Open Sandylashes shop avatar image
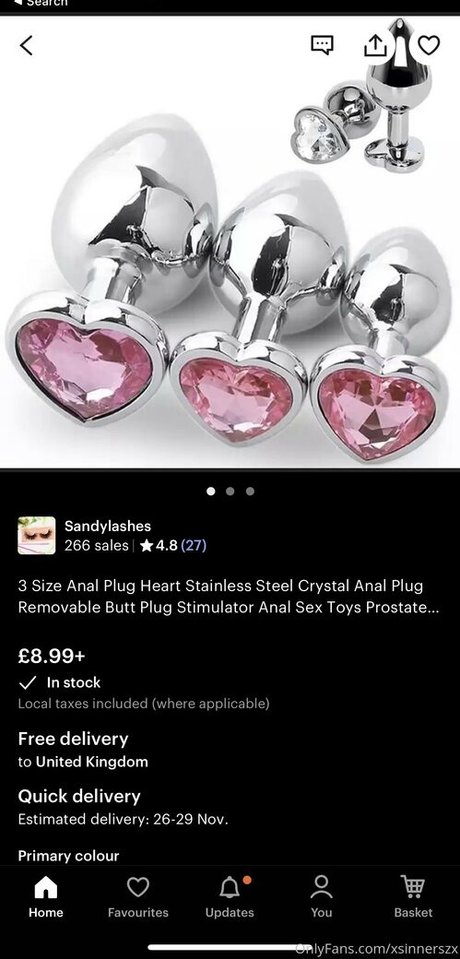This screenshot has height=959, width=460. point(37,535)
